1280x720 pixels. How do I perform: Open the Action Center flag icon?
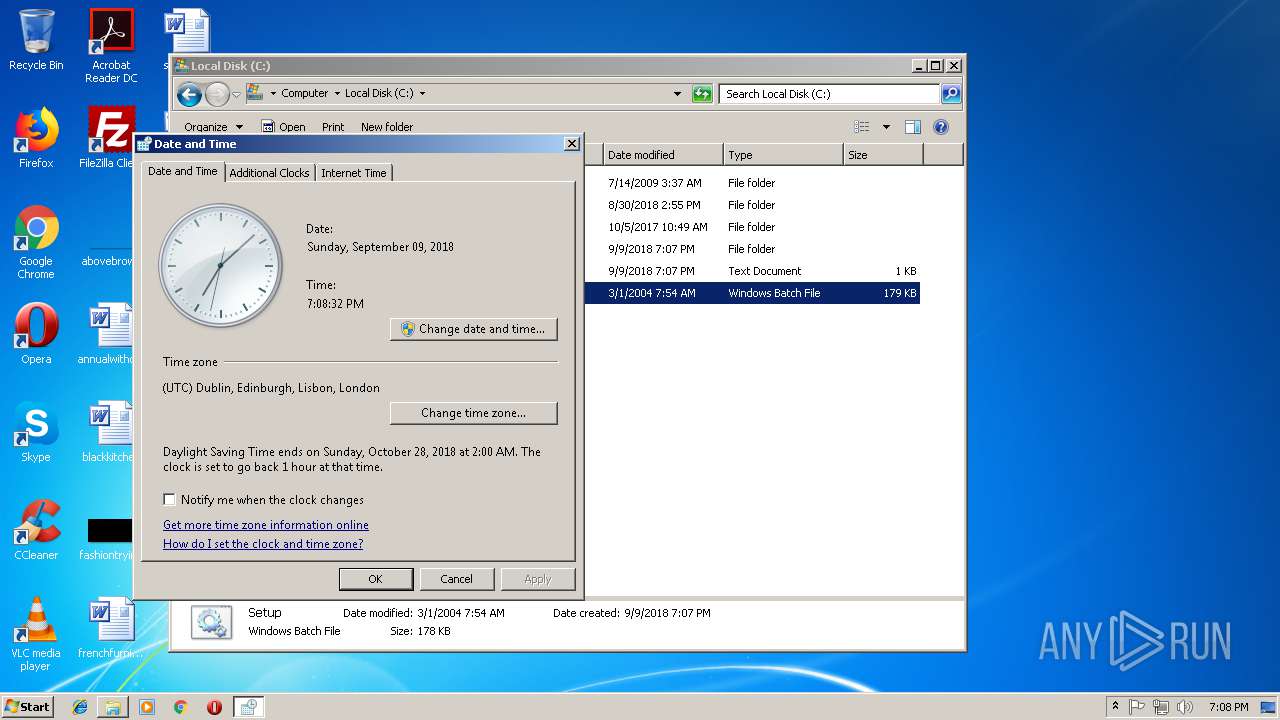pos(1138,707)
